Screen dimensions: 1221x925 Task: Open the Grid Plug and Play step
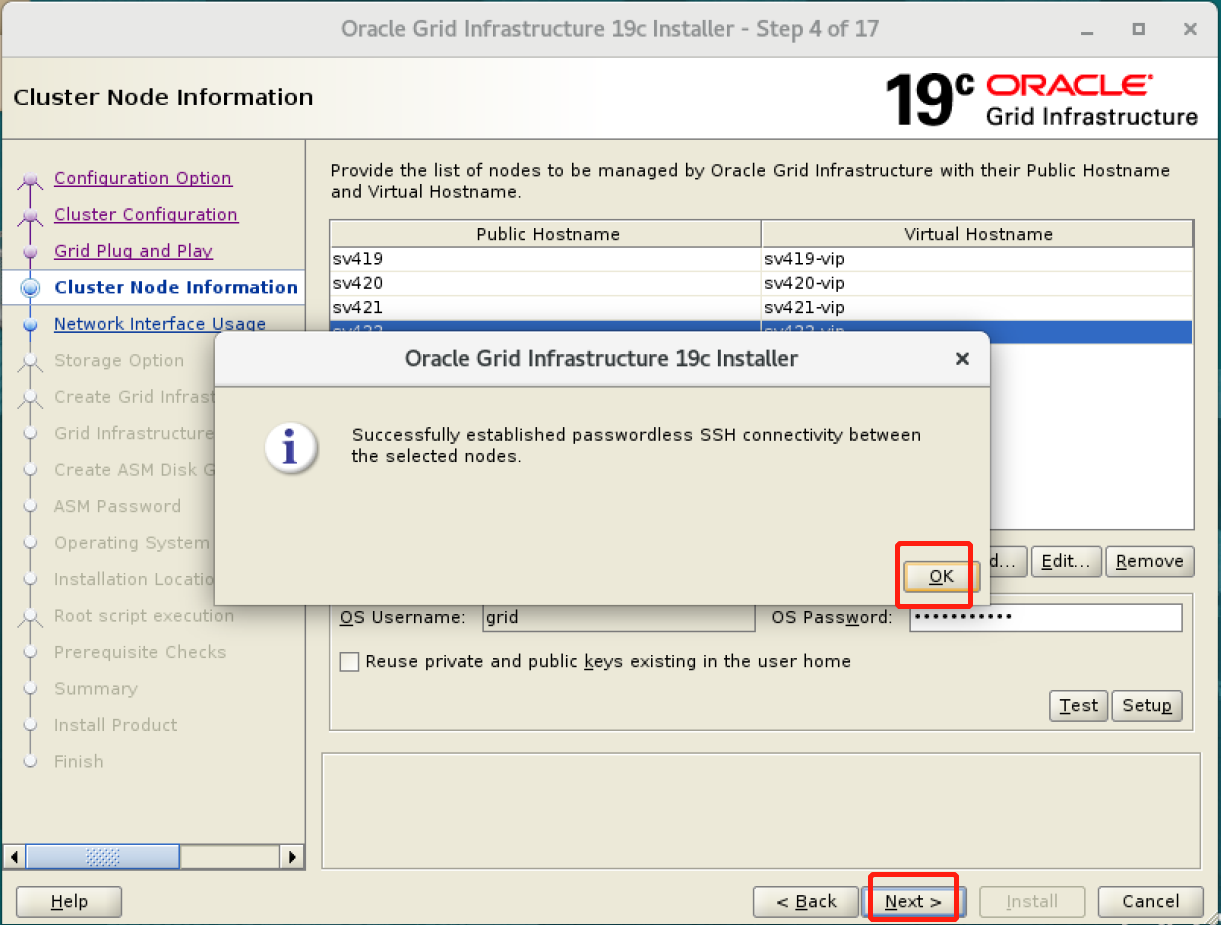coord(133,251)
